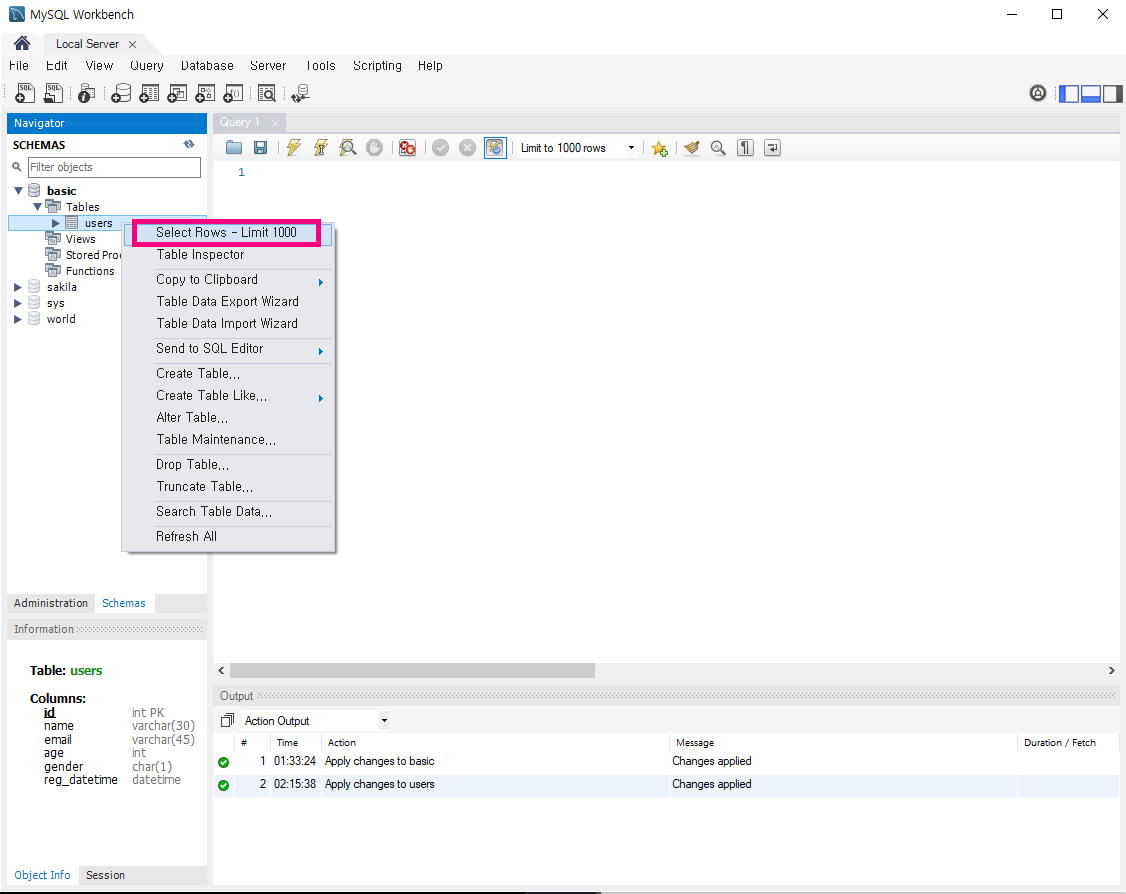
Task: Beautify the query with the broom icon
Action: click(692, 148)
